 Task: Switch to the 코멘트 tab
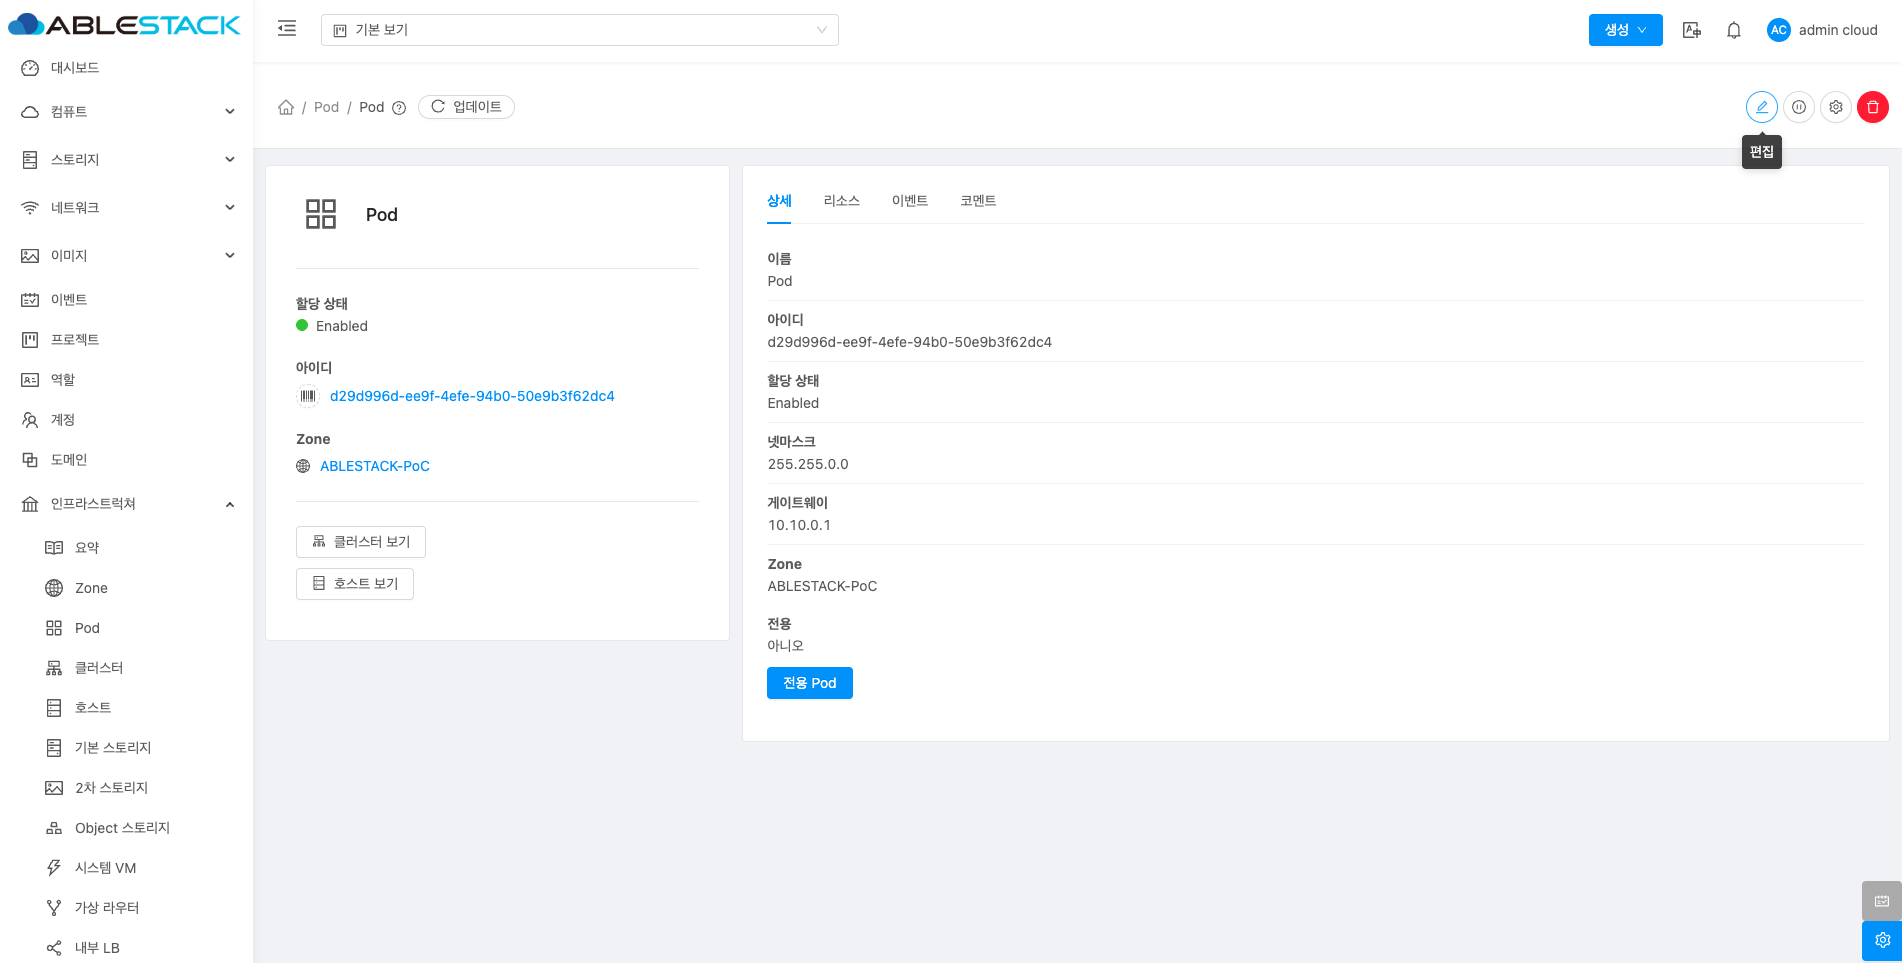click(977, 201)
